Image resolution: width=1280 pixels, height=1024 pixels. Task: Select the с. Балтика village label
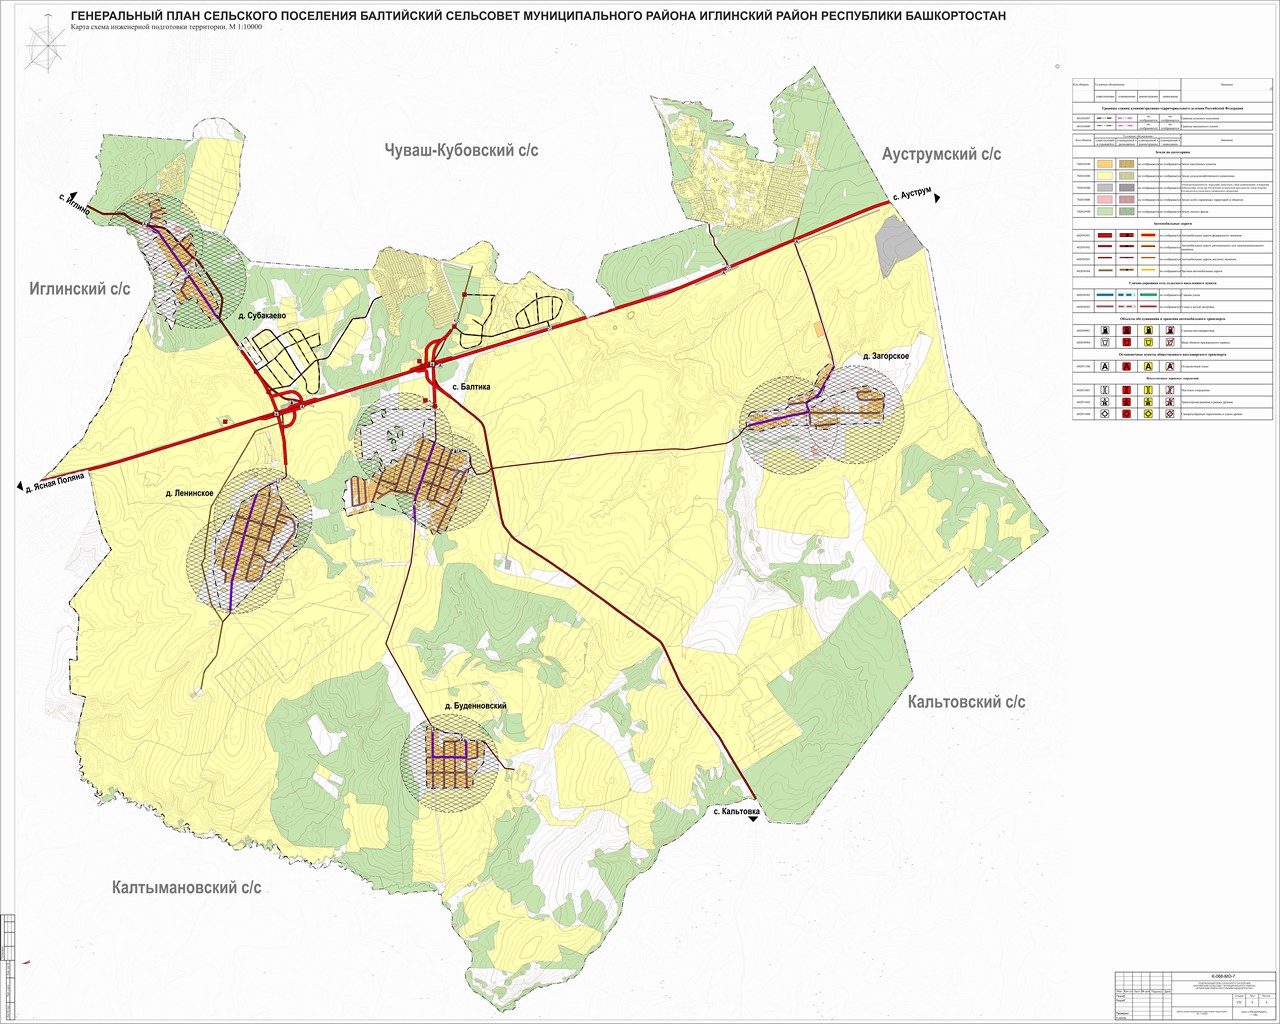468,387
